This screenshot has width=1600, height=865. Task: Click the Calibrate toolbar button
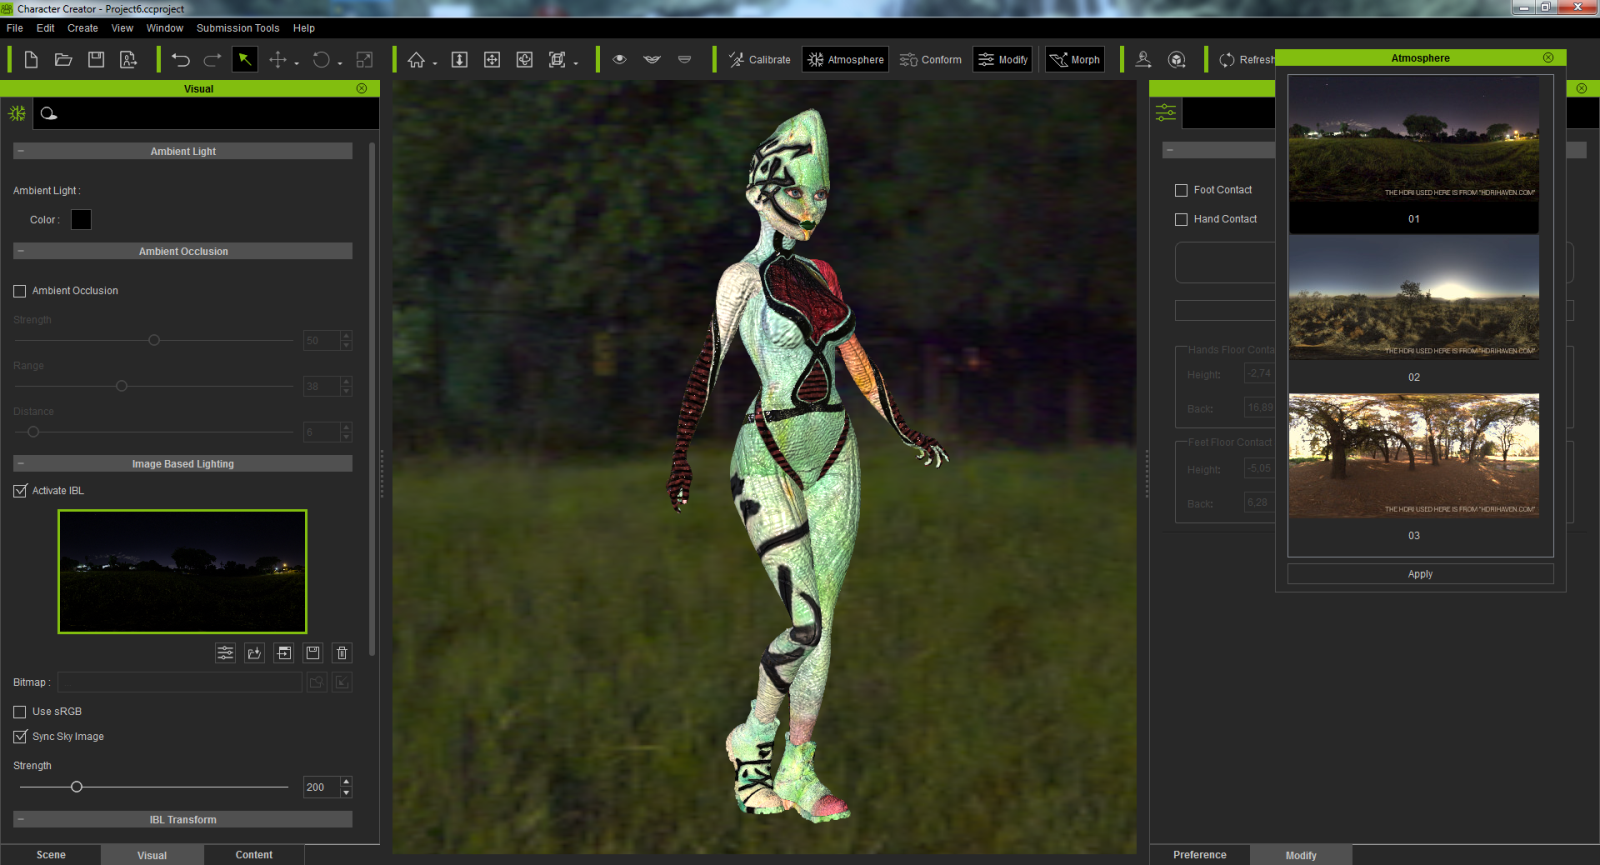point(760,60)
